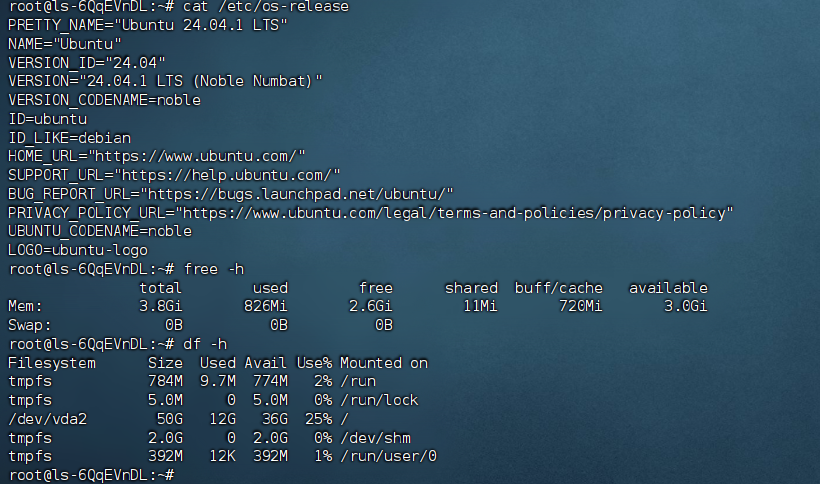
Task: Select the /run/lock mount point
Action: tap(379, 400)
